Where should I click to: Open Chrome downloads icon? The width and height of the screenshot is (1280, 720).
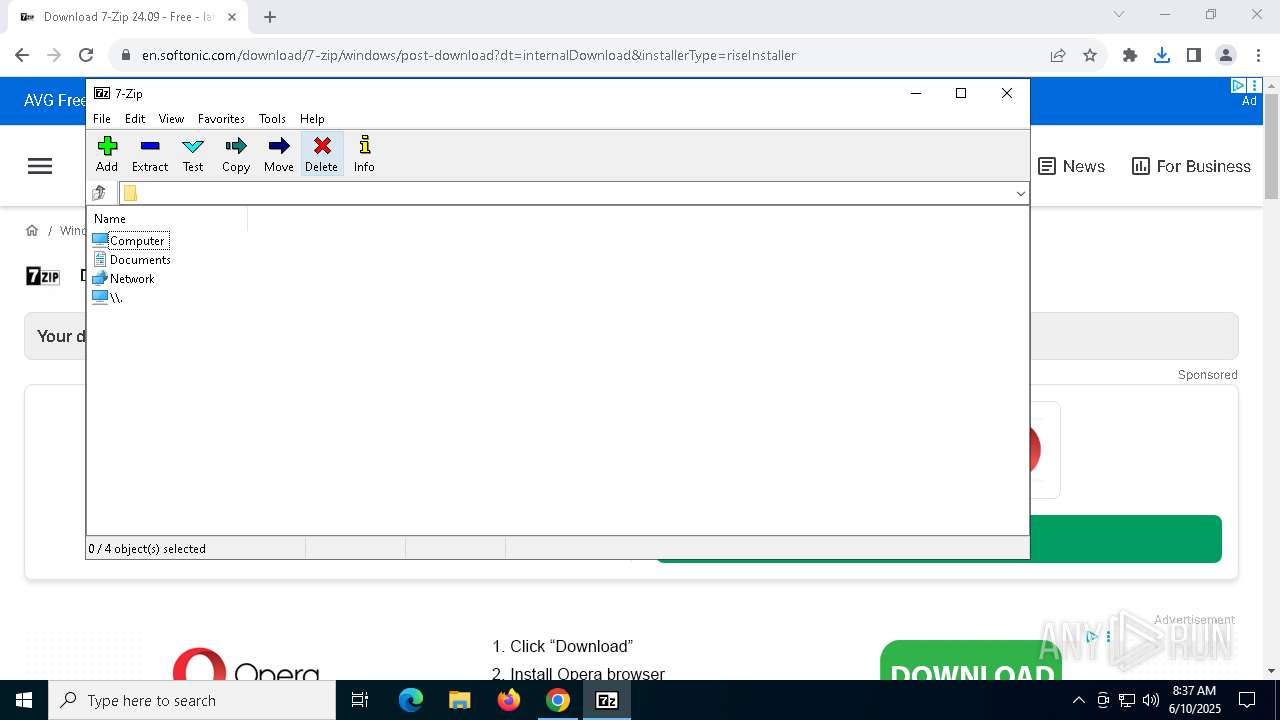click(1162, 55)
